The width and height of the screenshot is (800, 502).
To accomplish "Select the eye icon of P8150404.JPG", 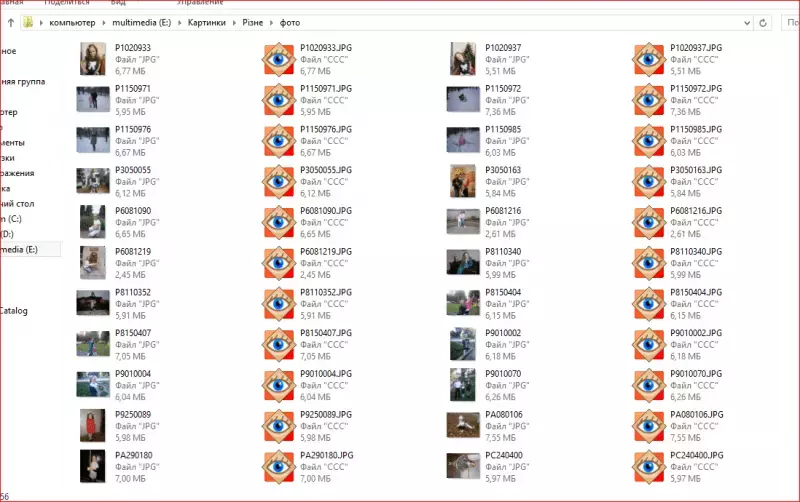I will (649, 304).
